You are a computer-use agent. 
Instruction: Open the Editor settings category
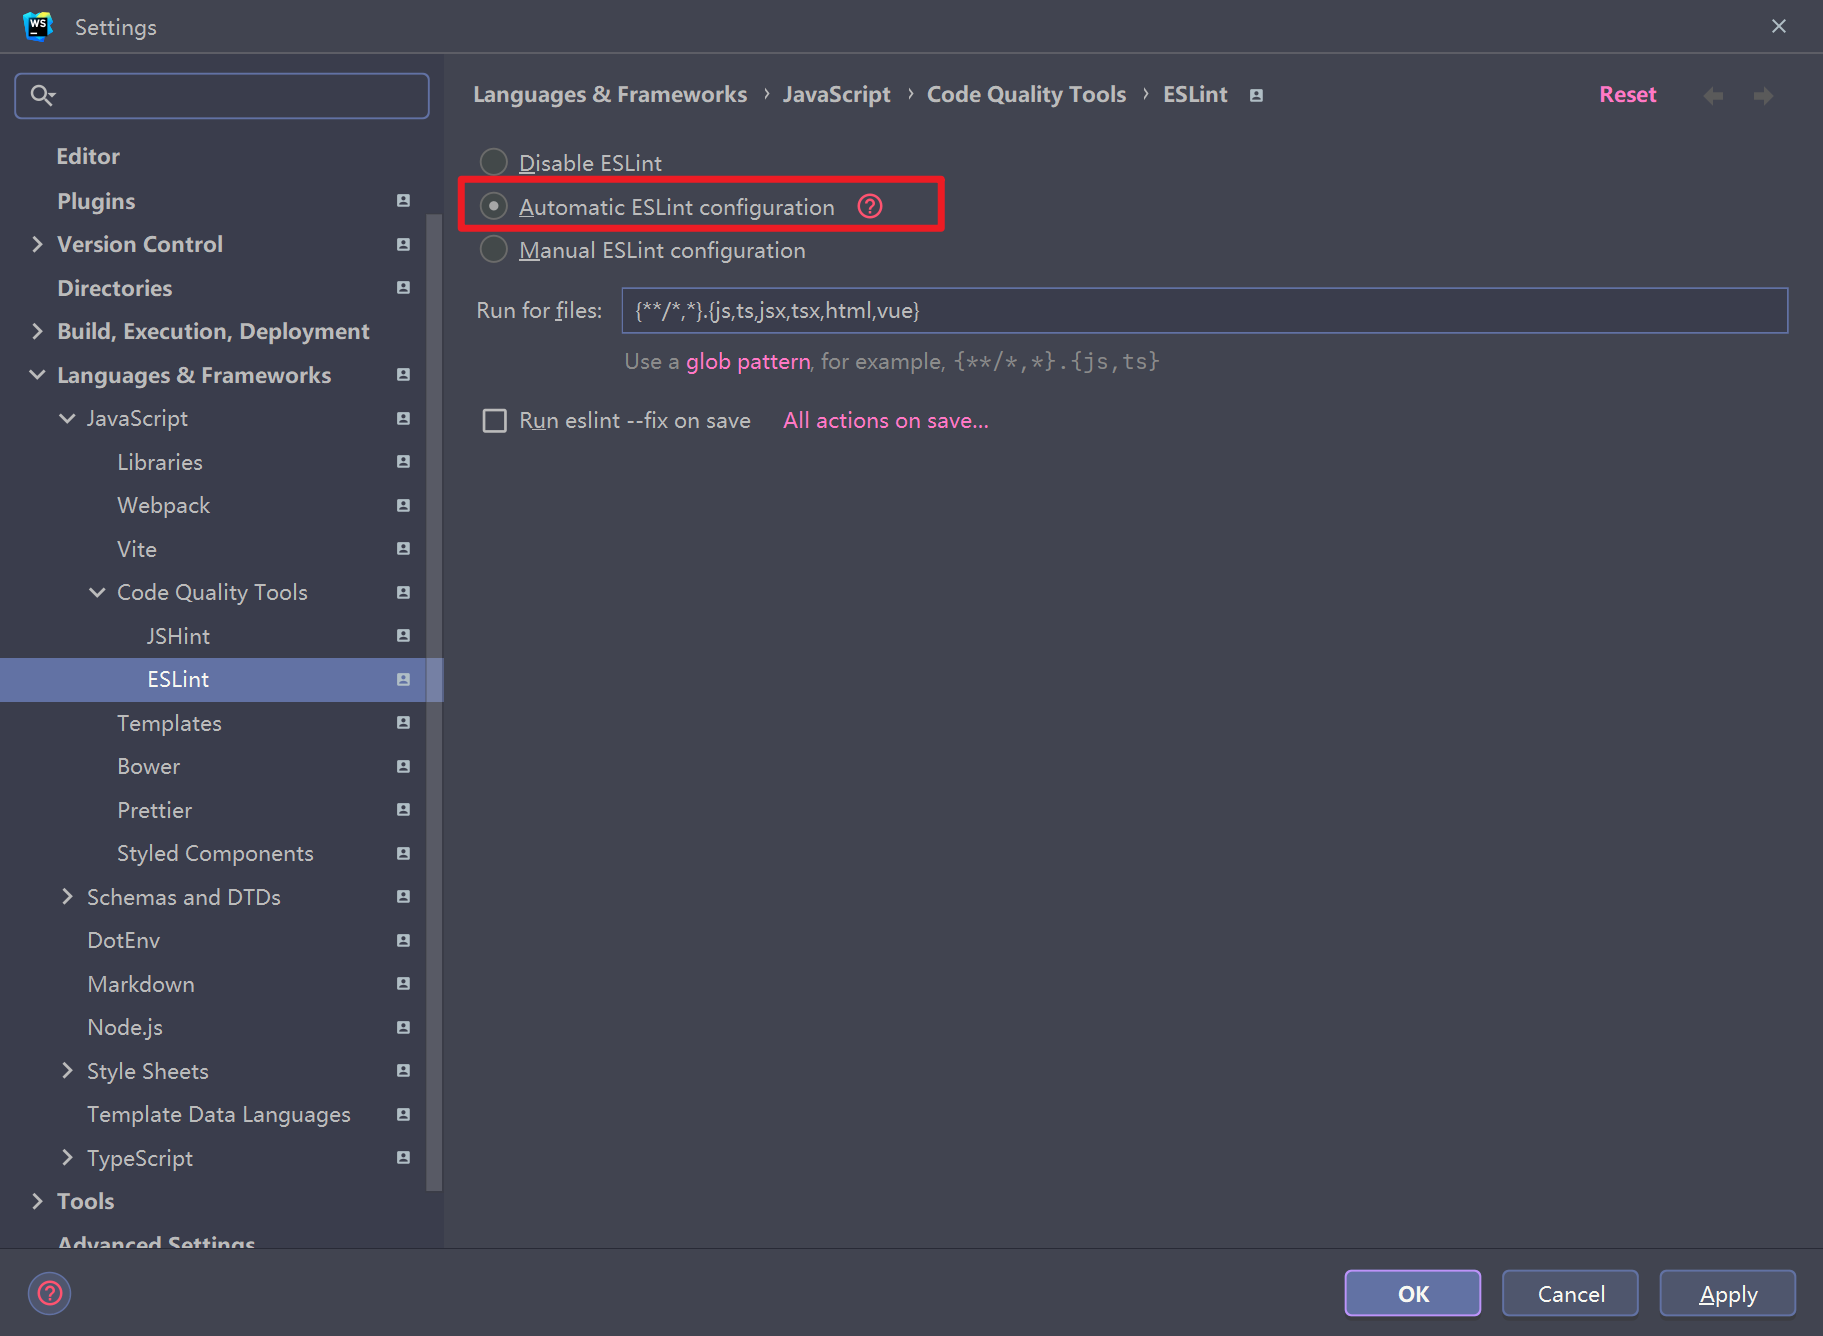click(88, 156)
